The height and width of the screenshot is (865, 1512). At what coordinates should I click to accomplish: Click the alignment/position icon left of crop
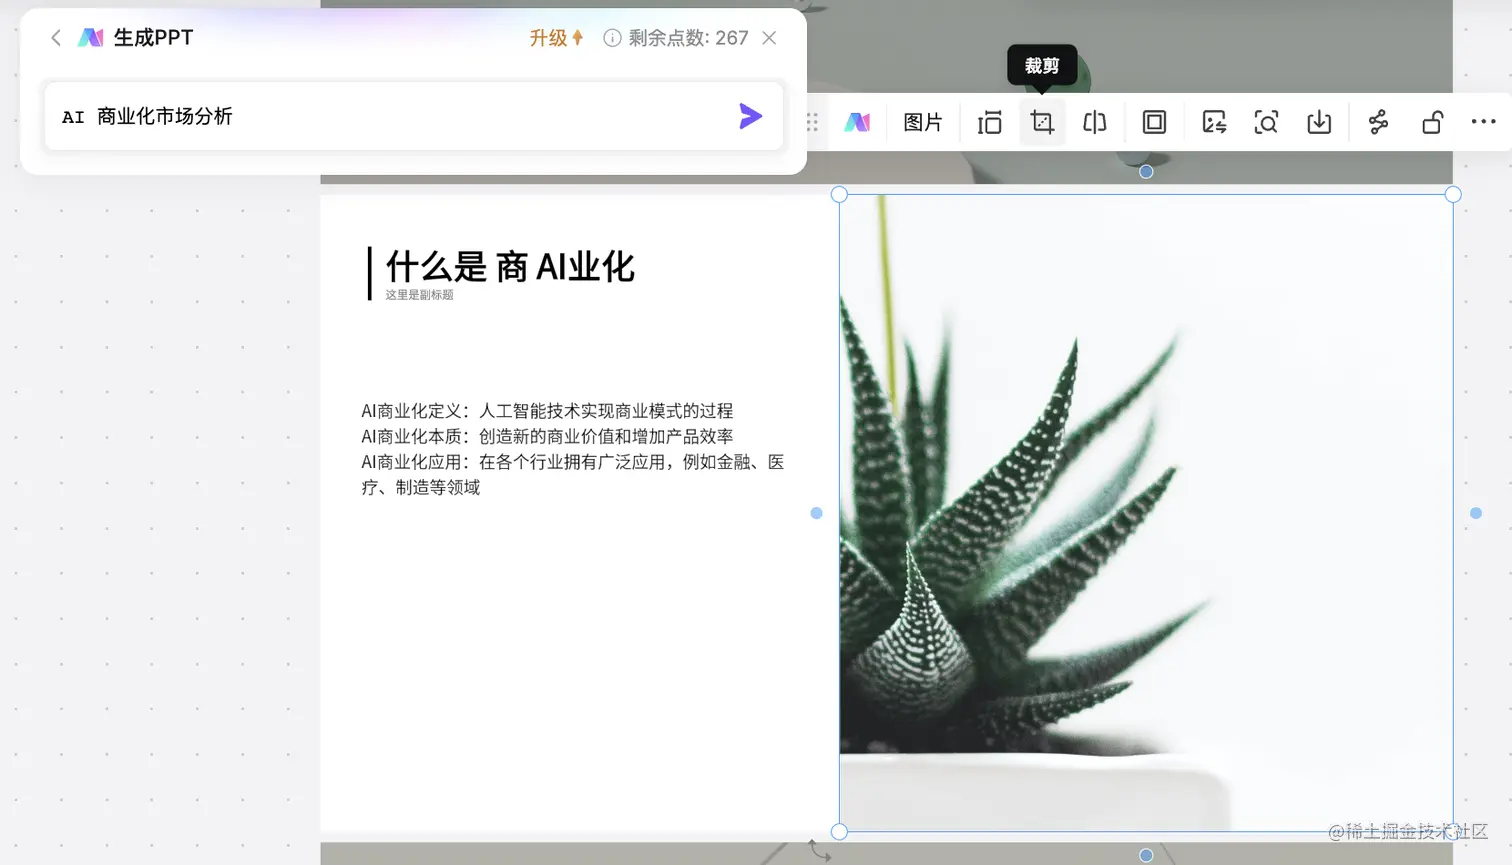pos(989,121)
